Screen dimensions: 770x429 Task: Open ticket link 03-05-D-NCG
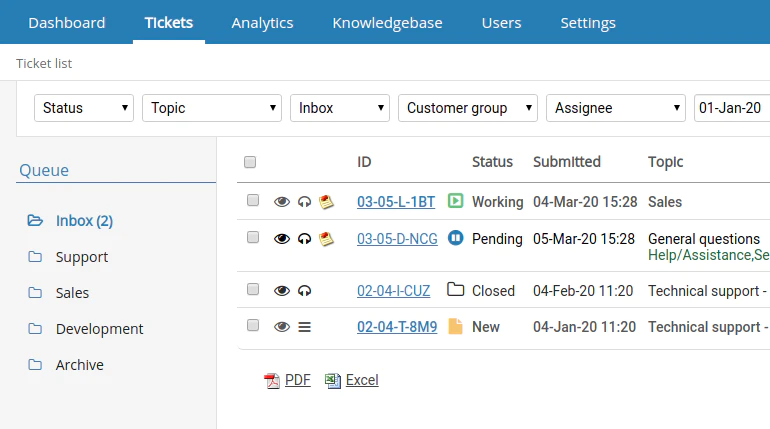click(397, 239)
